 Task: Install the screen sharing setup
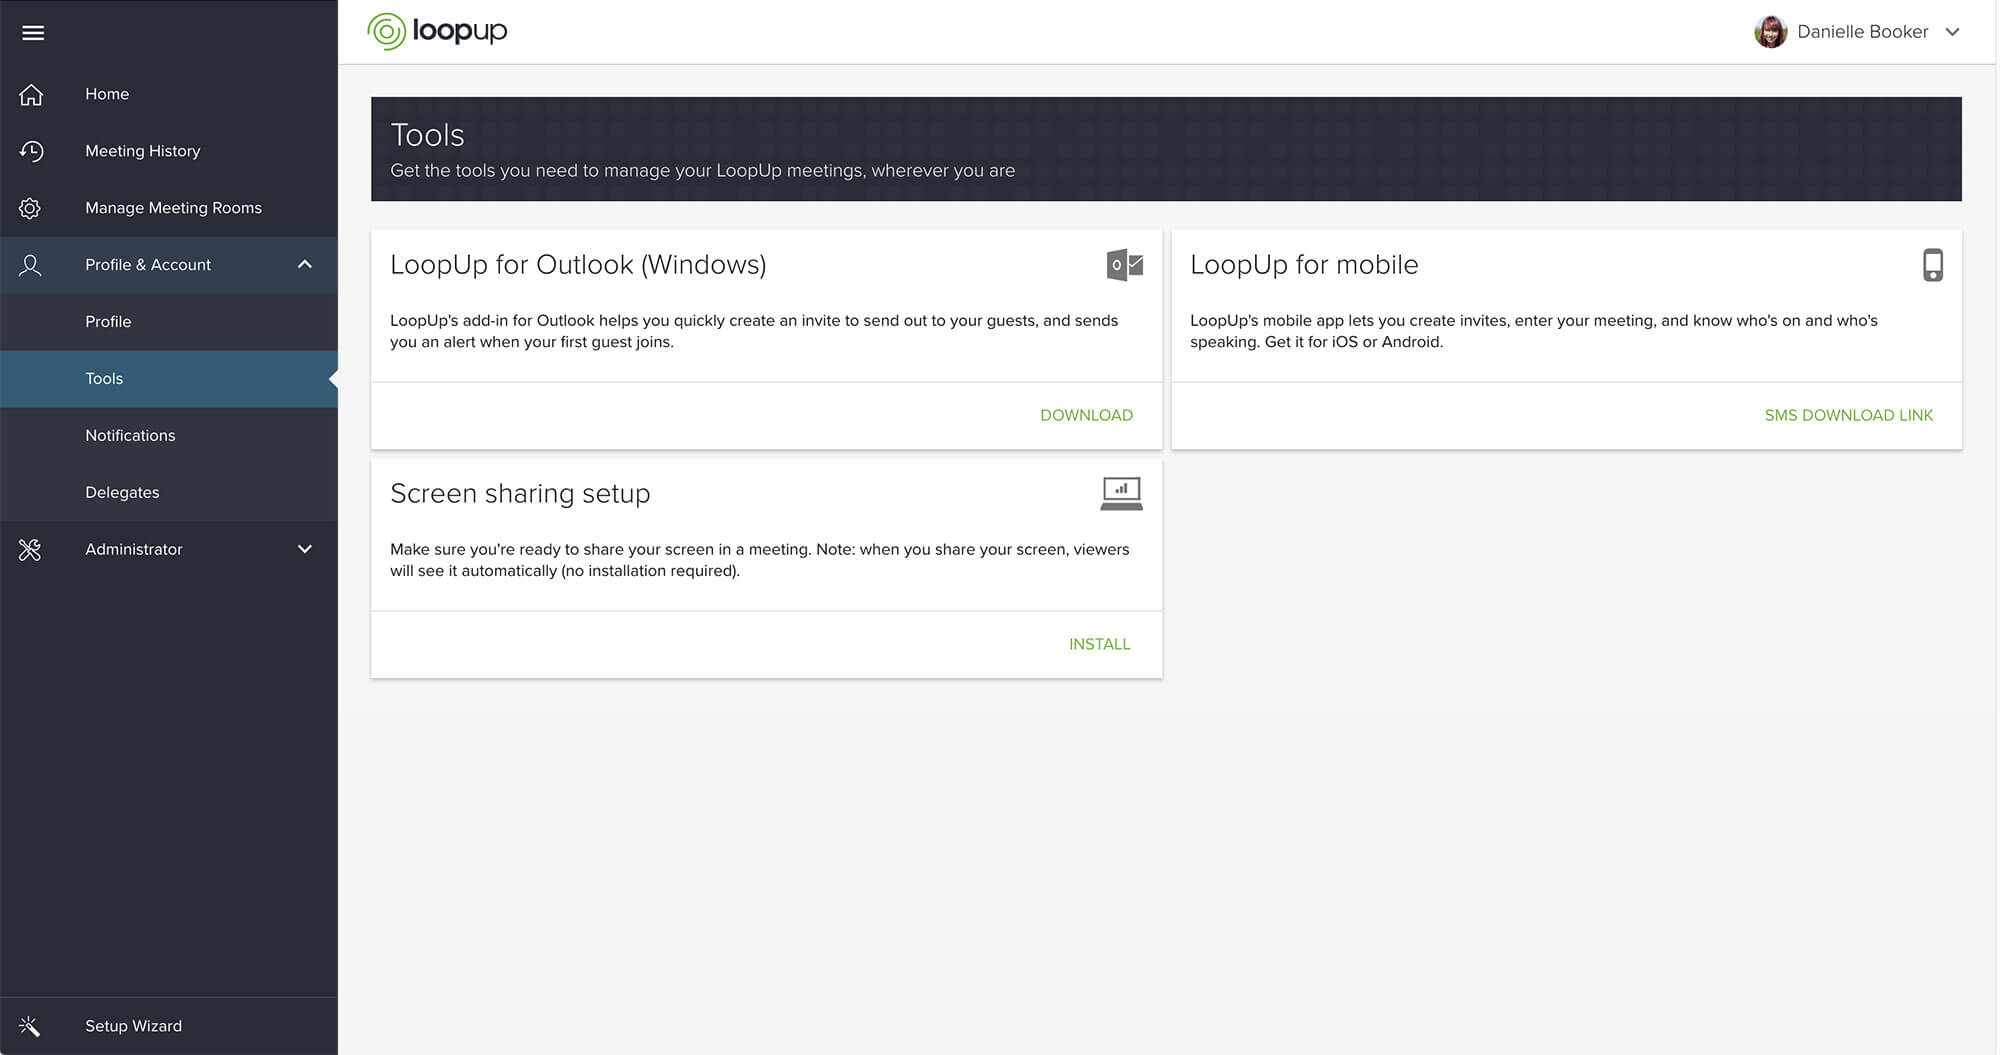[1099, 644]
